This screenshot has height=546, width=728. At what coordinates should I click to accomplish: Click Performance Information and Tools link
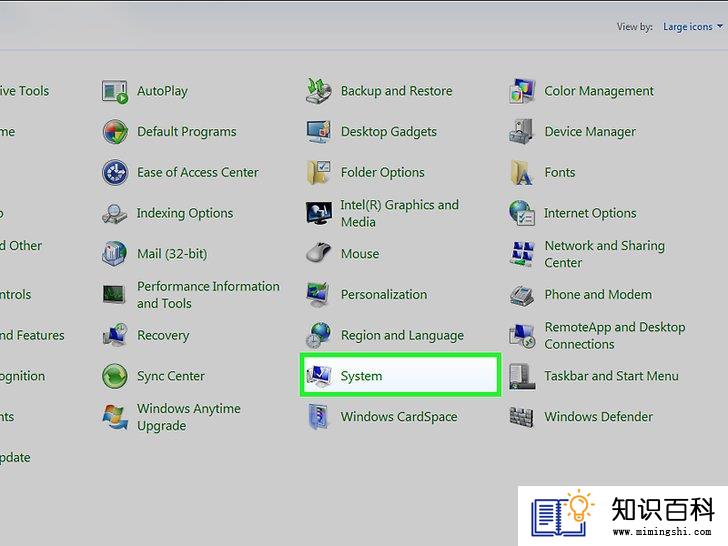tap(208, 295)
